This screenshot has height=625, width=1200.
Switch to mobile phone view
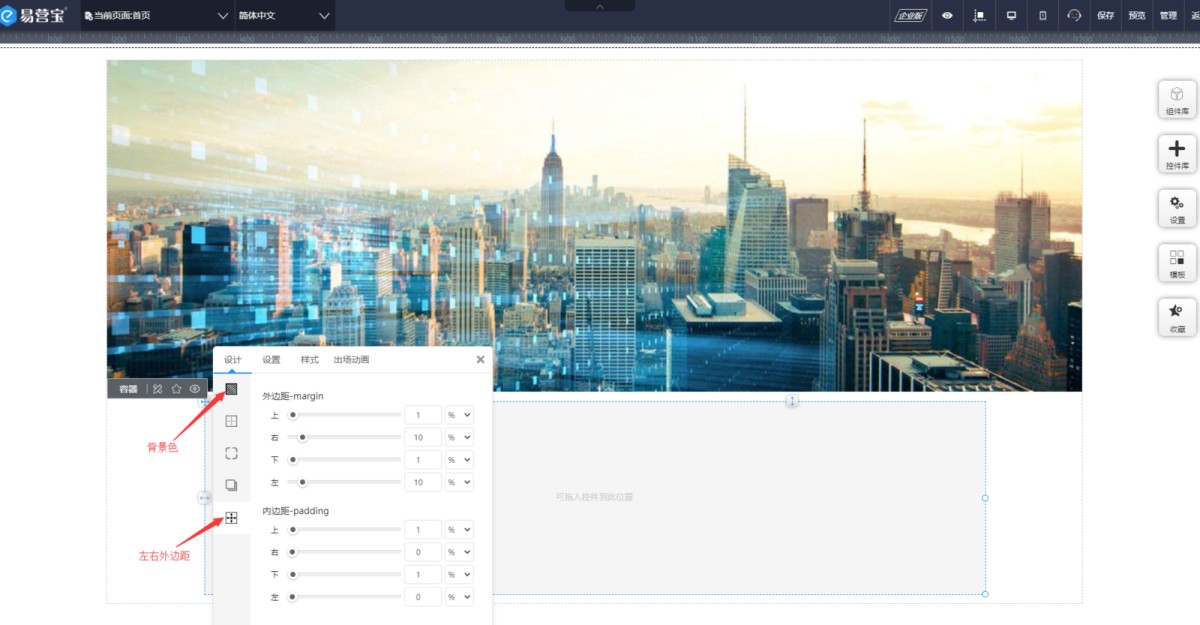pyautogui.click(x=1043, y=15)
